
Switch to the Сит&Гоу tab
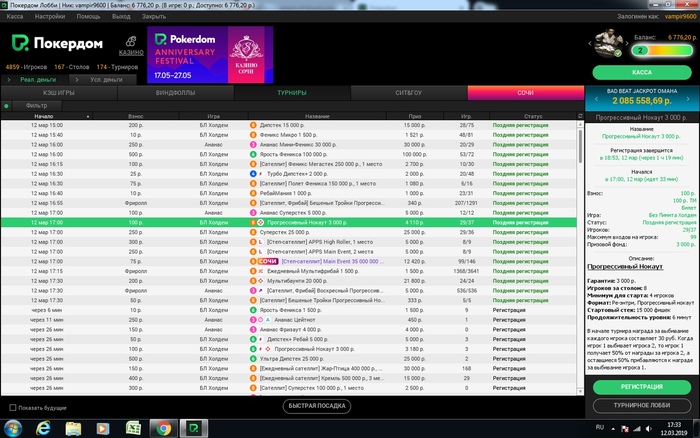tap(408, 93)
